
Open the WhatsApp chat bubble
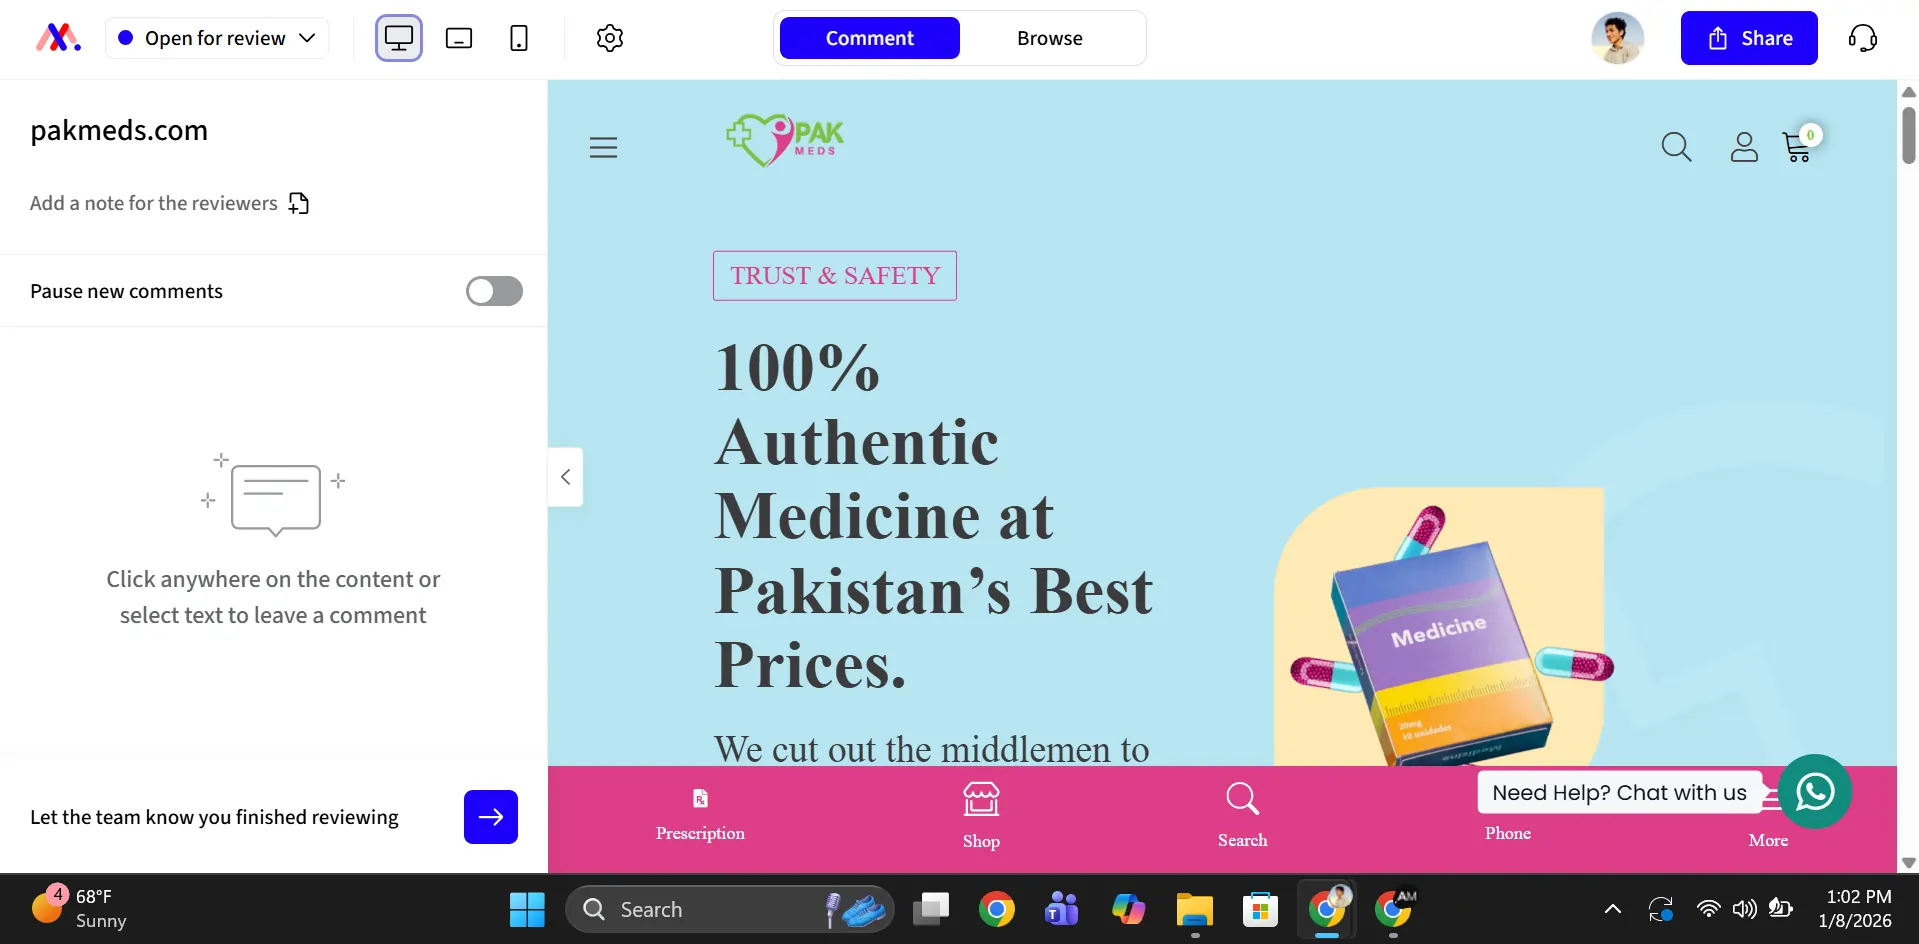point(1814,791)
